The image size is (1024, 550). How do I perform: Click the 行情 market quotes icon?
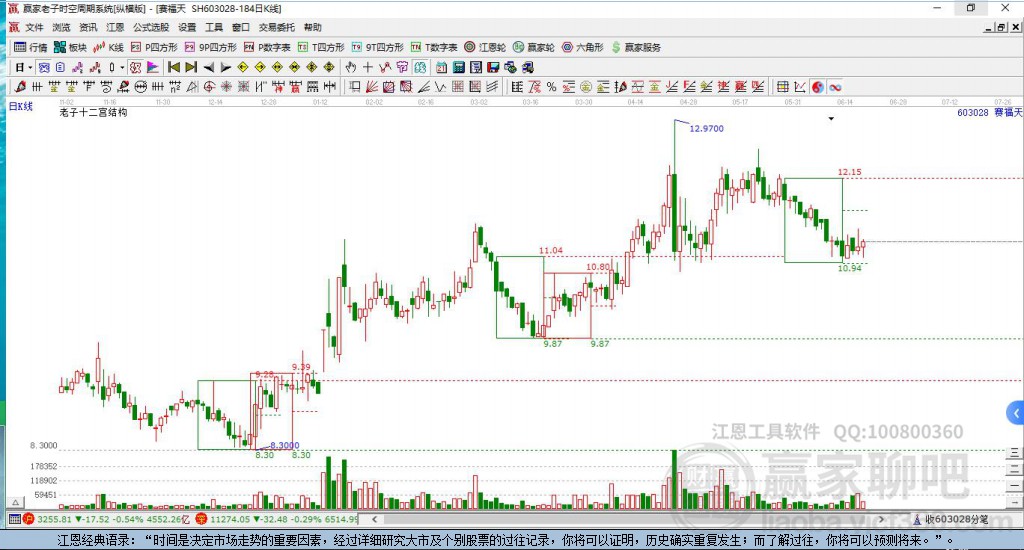click(x=31, y=47)
